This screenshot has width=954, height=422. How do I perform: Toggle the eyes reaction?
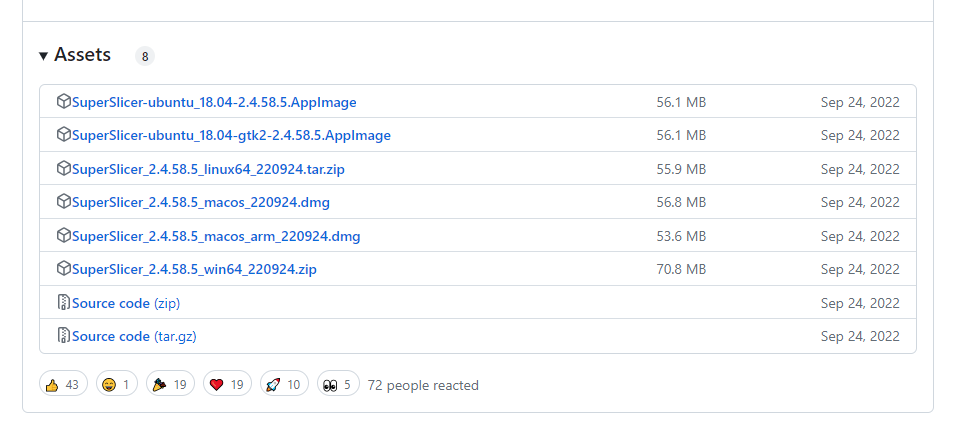[x=337, y=384]
